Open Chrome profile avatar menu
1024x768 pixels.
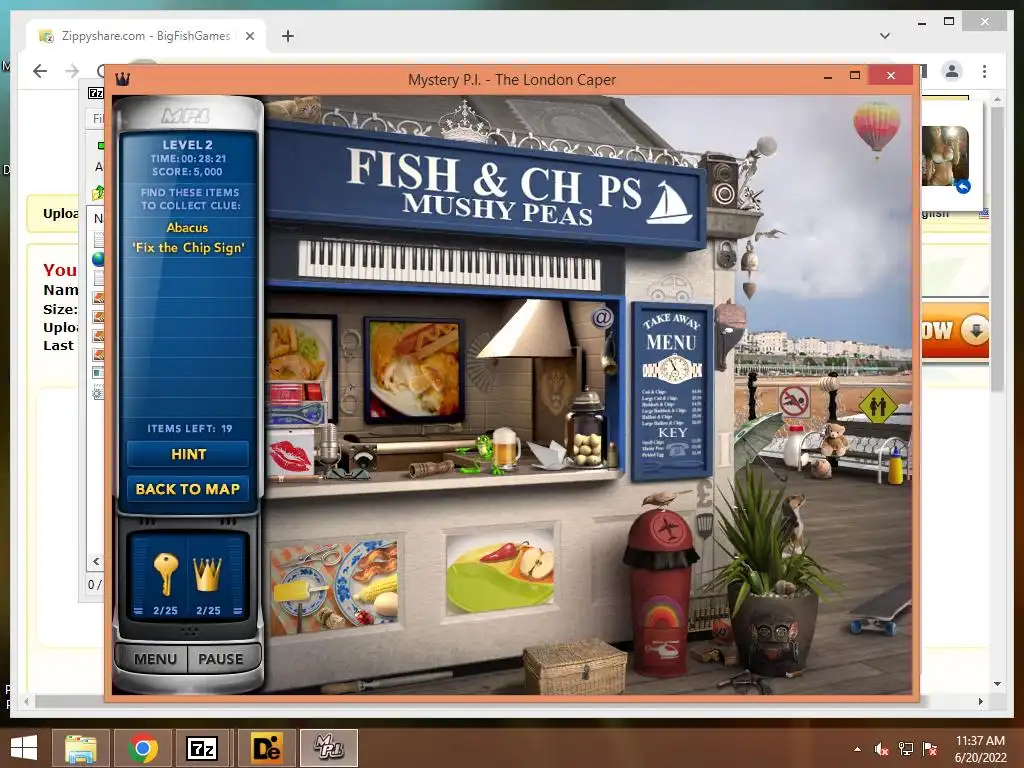[952, 71]
